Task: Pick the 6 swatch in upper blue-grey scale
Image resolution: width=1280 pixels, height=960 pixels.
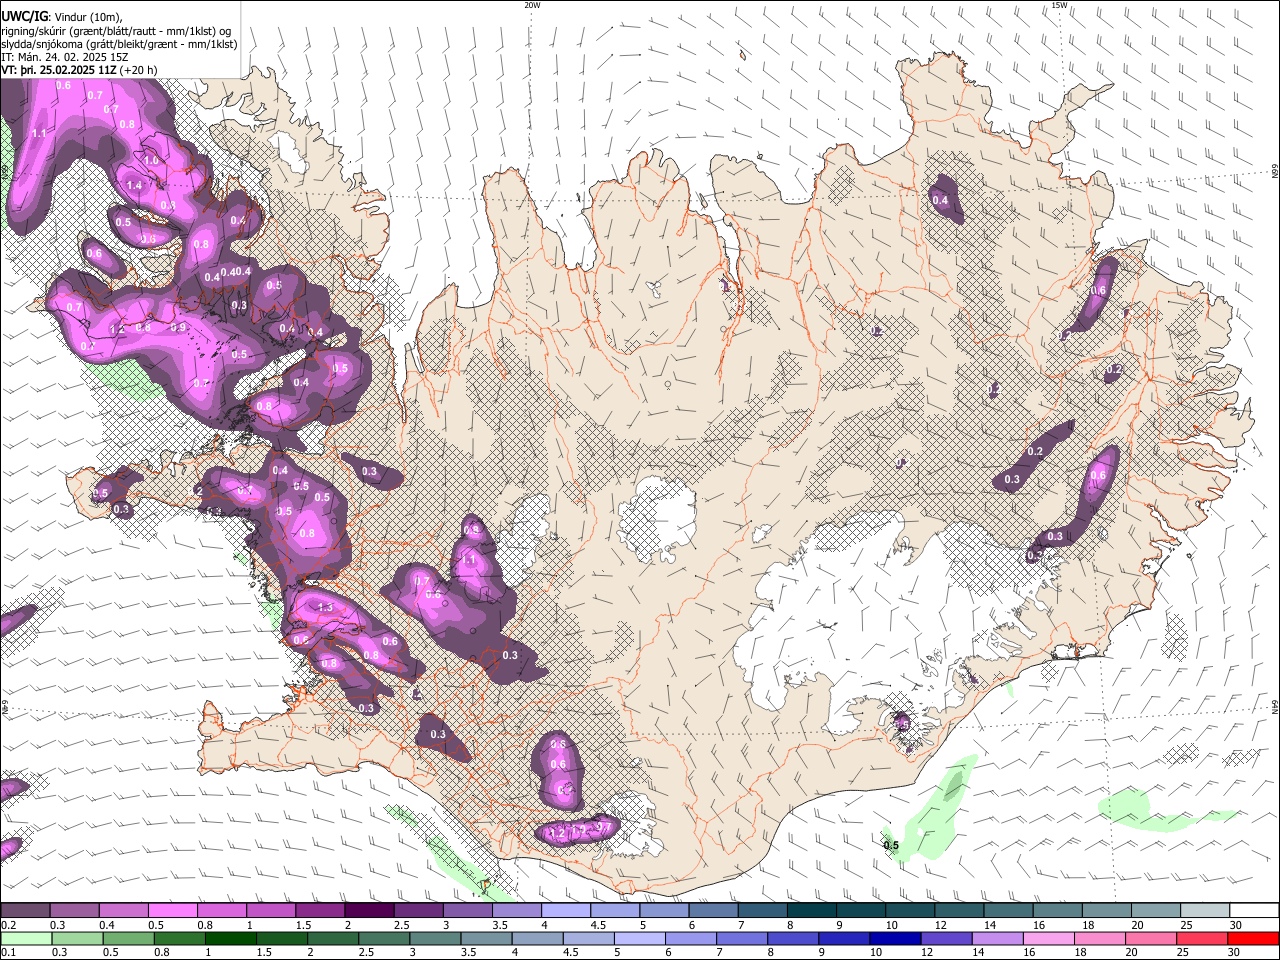Action: [x=712, y=911]
